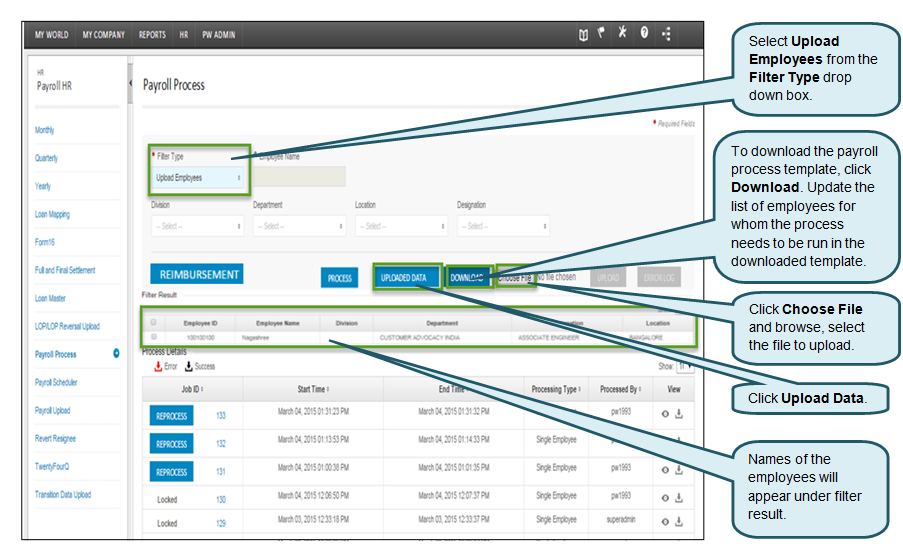903x550 pixels.
Task: Collapse the left sidebar with the arrow handle
Action: coord(131,82)
